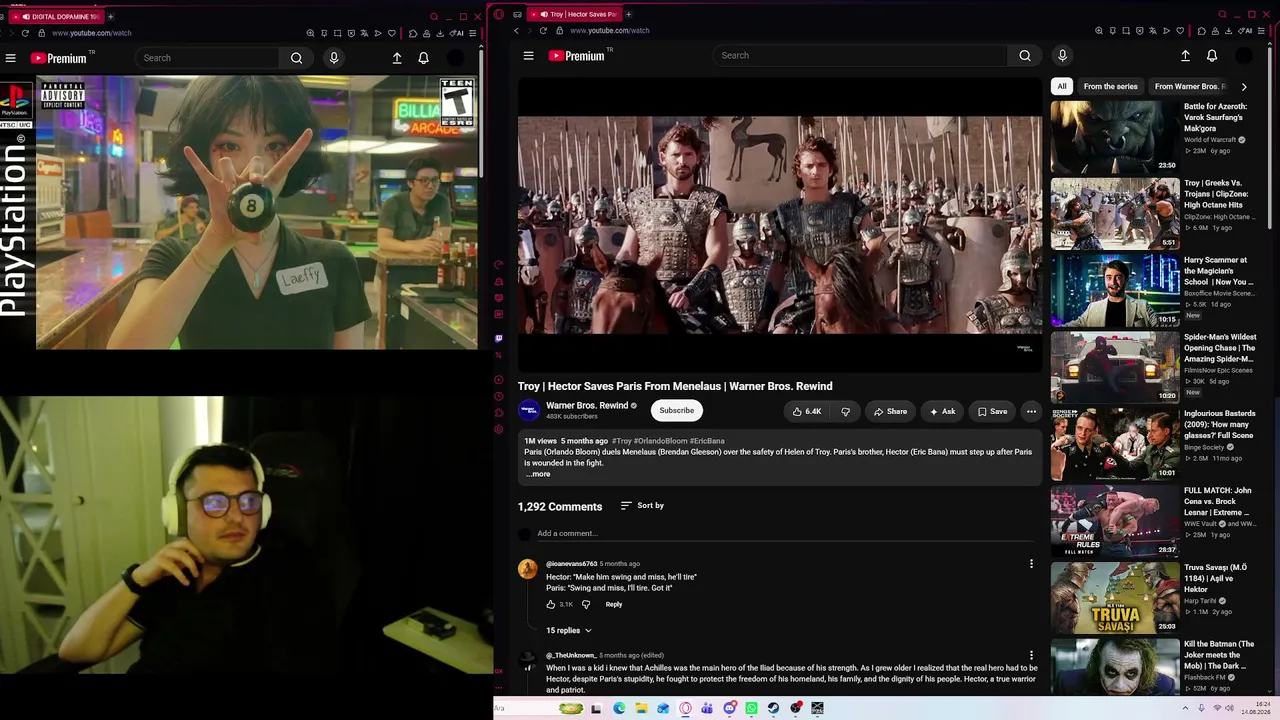Open YouTube Premium home in the Troy window
The width and height of the screenshot is (1280, 720).
coord(577,56)
